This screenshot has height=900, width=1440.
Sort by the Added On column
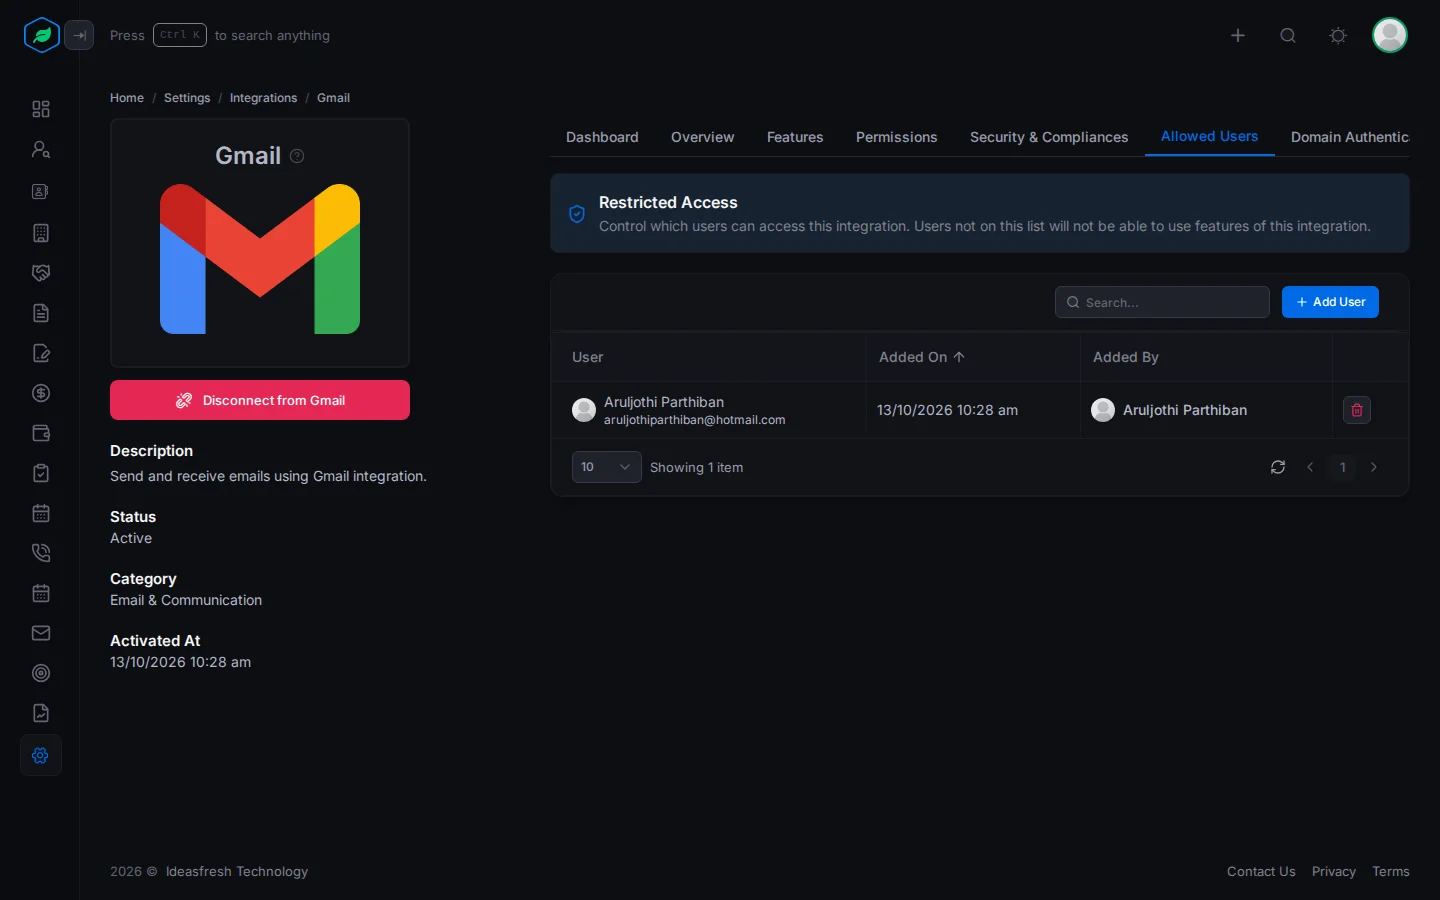coord(921,357)
